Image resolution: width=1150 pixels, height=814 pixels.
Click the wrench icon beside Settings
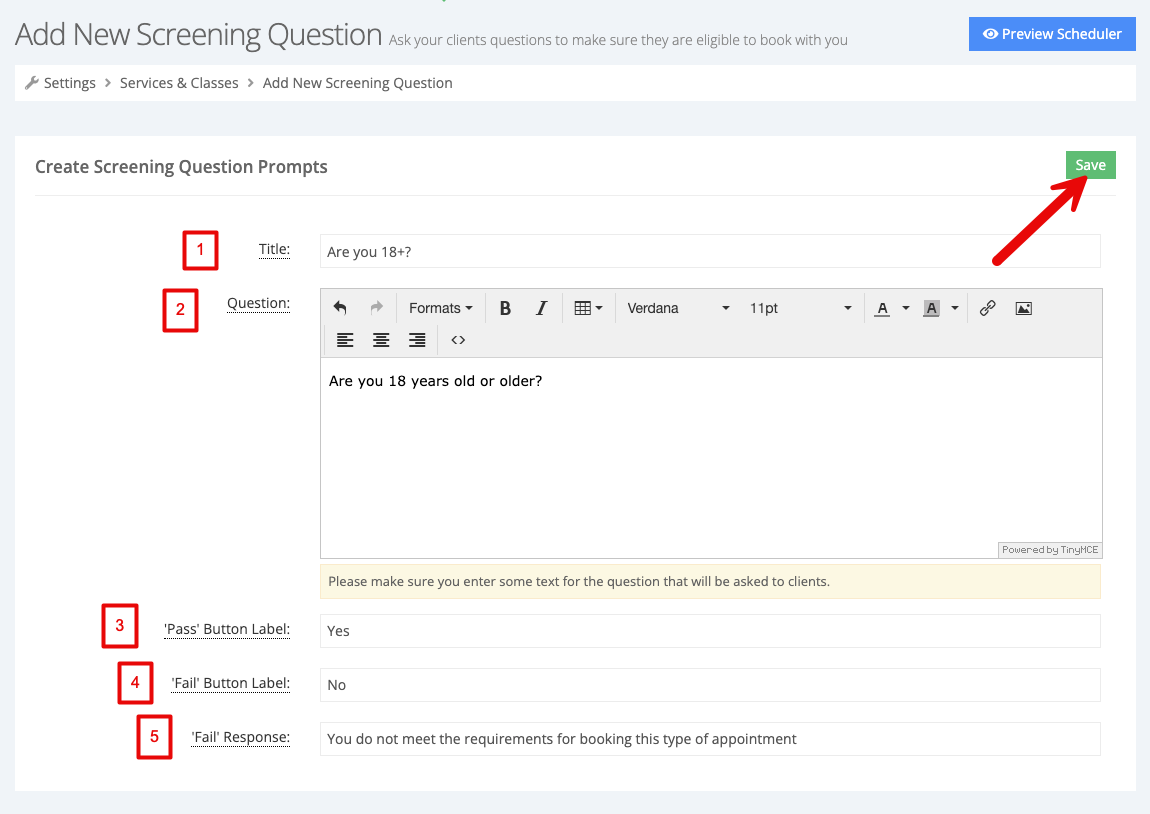(x=32, y=83)
